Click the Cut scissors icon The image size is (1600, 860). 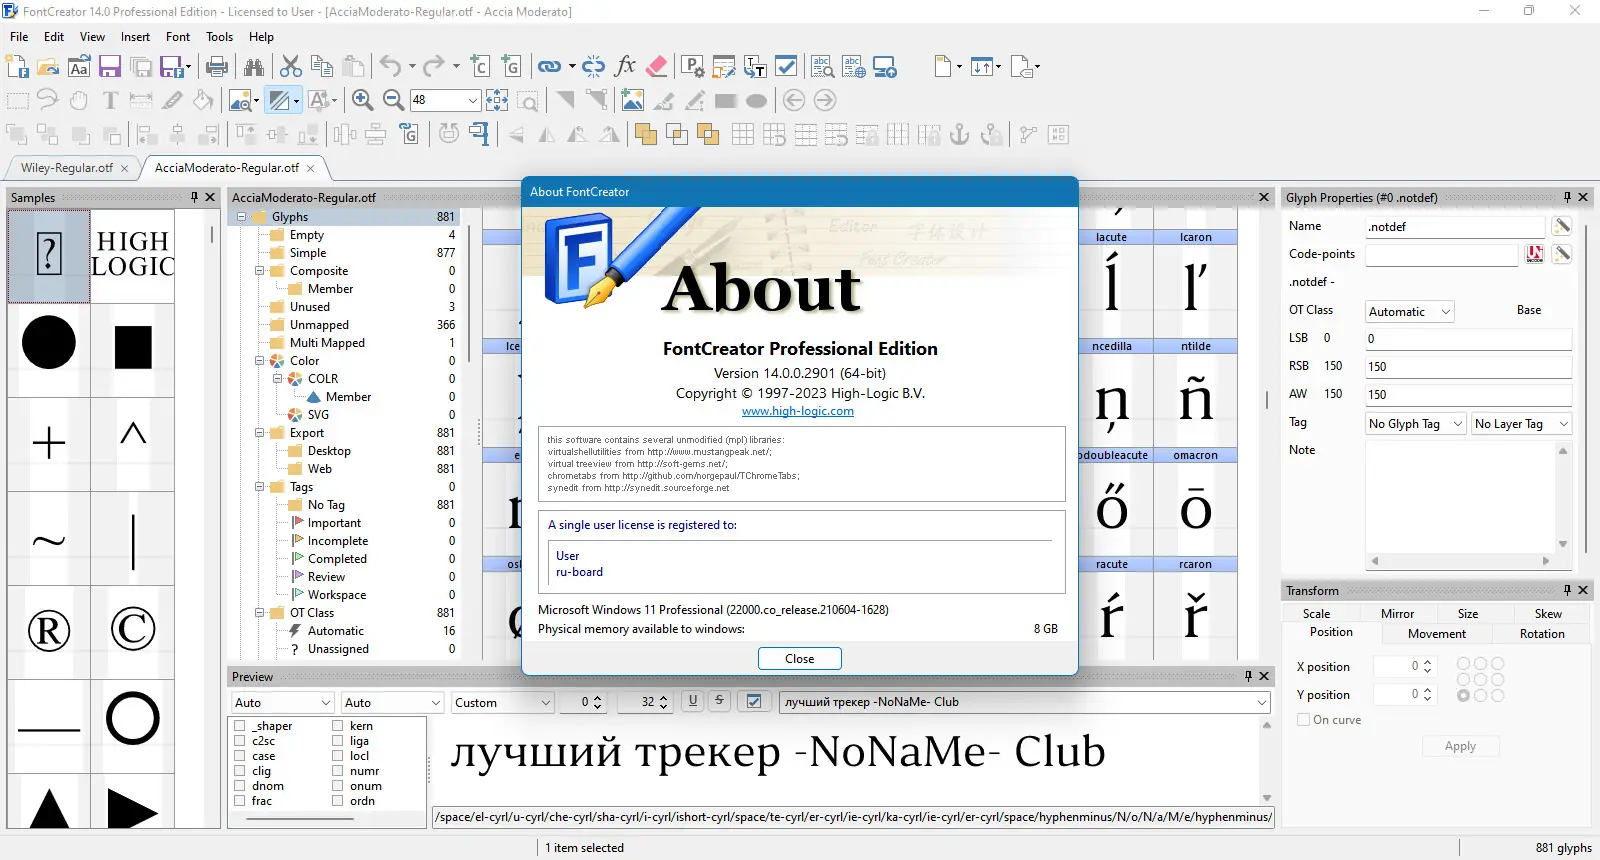291,67
